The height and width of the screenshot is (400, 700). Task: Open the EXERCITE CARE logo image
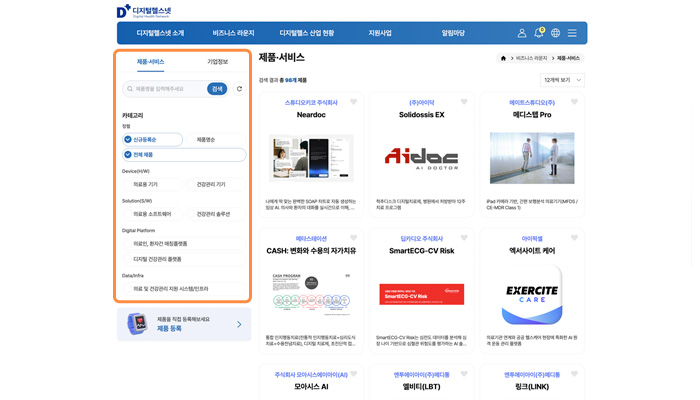pos(532,295)
